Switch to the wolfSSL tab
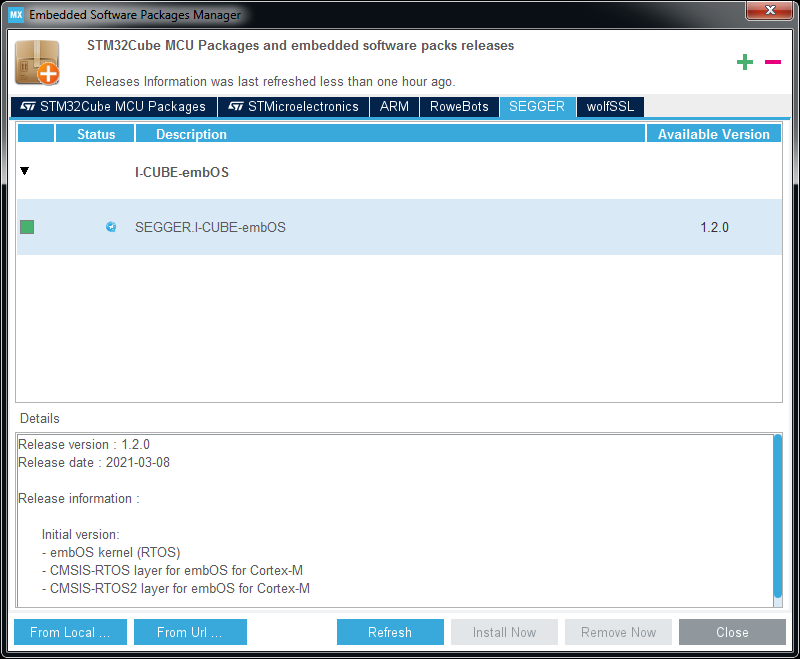This screenshot has height=659, width=800. tap(610, 106)
